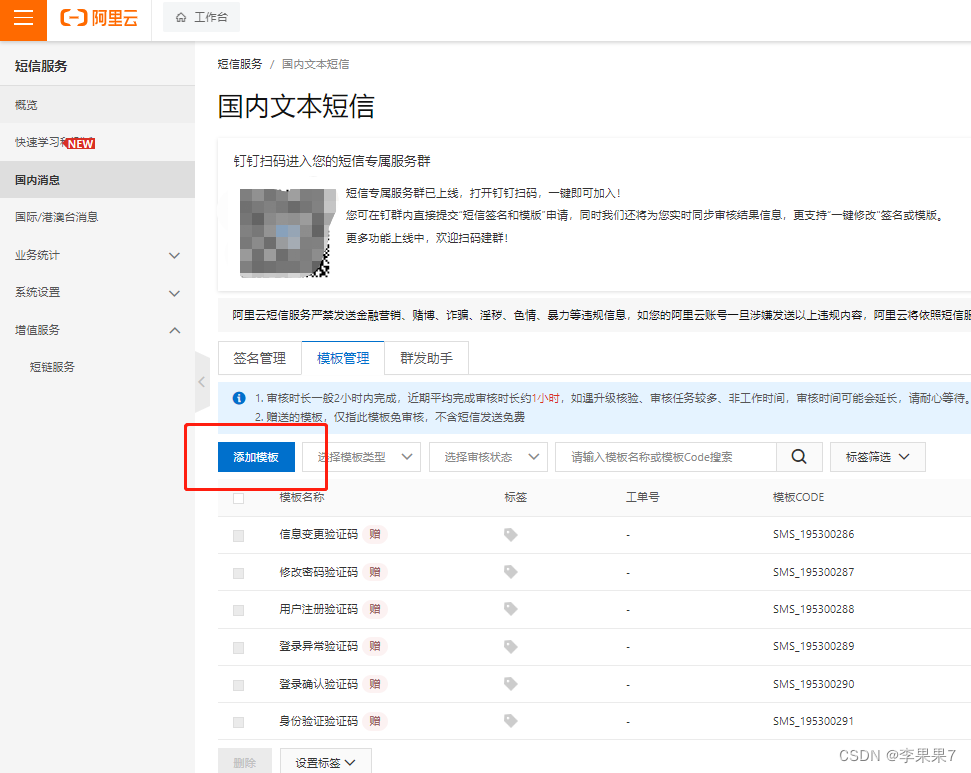Viewport: 971px width, 773px height.
Task: Expand the 系统设置 sidebar section
Action: click(x=97, y=292)
